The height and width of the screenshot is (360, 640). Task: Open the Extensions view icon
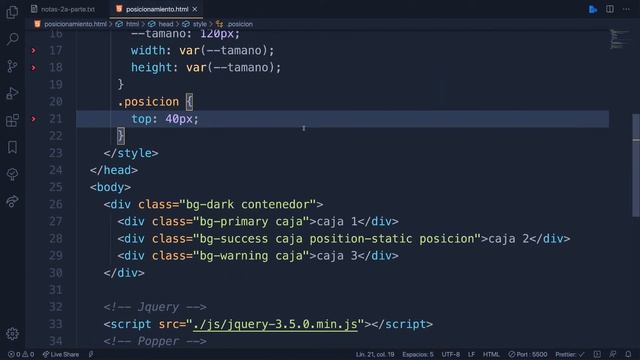pos(12,120)
